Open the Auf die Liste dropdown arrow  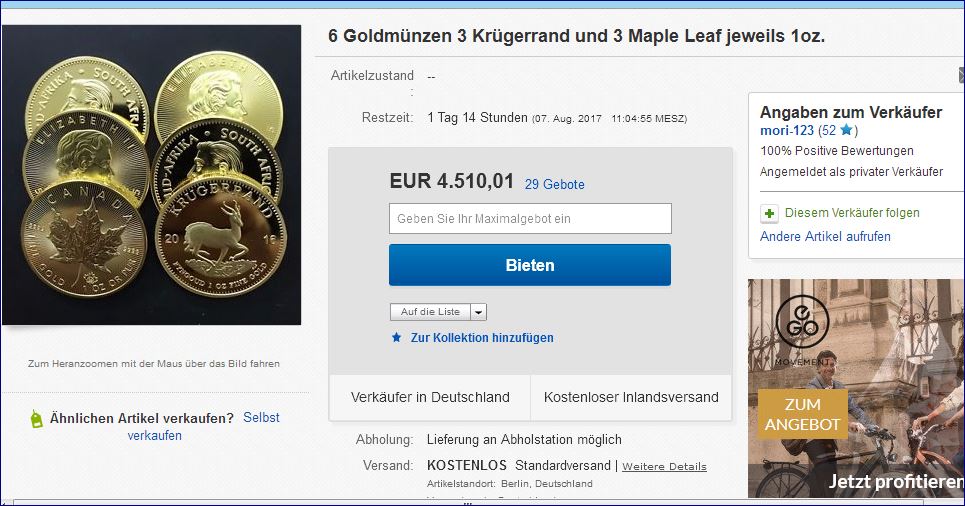[479, 312]
